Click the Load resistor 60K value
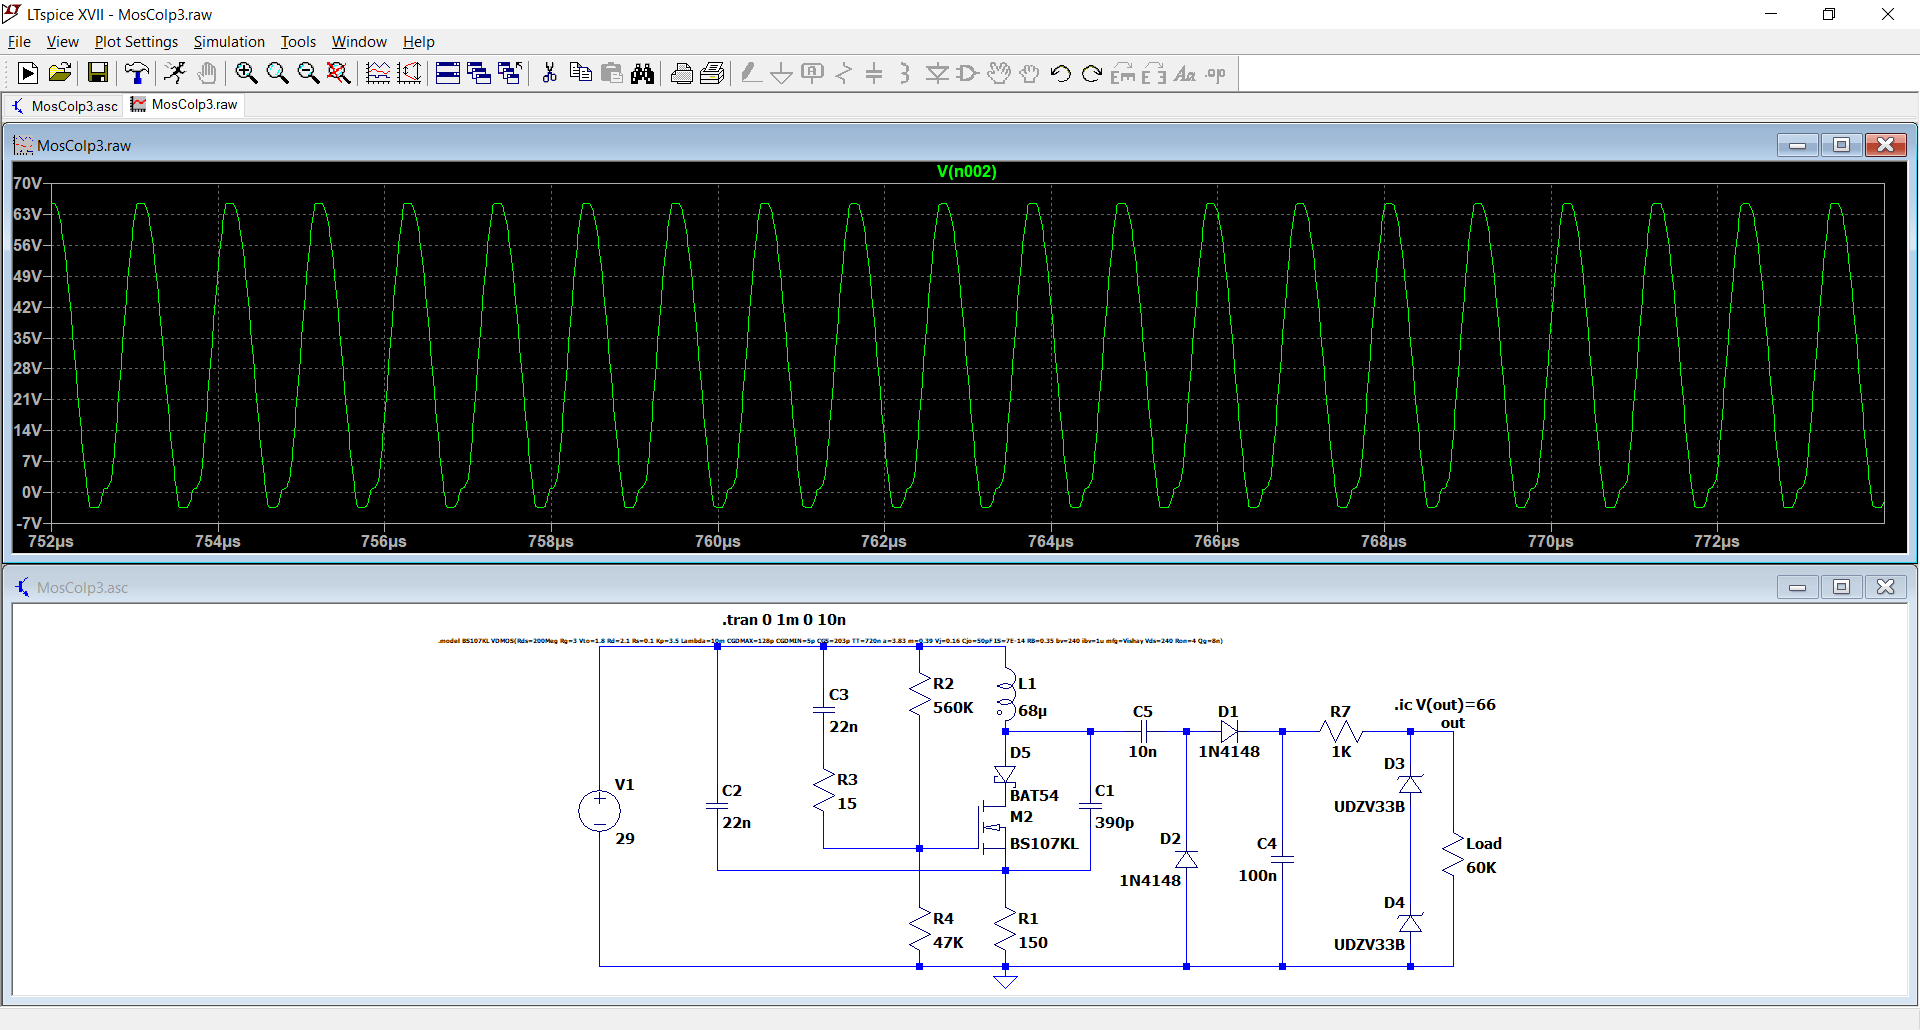1920x1030 pixels. (1481, 868)
